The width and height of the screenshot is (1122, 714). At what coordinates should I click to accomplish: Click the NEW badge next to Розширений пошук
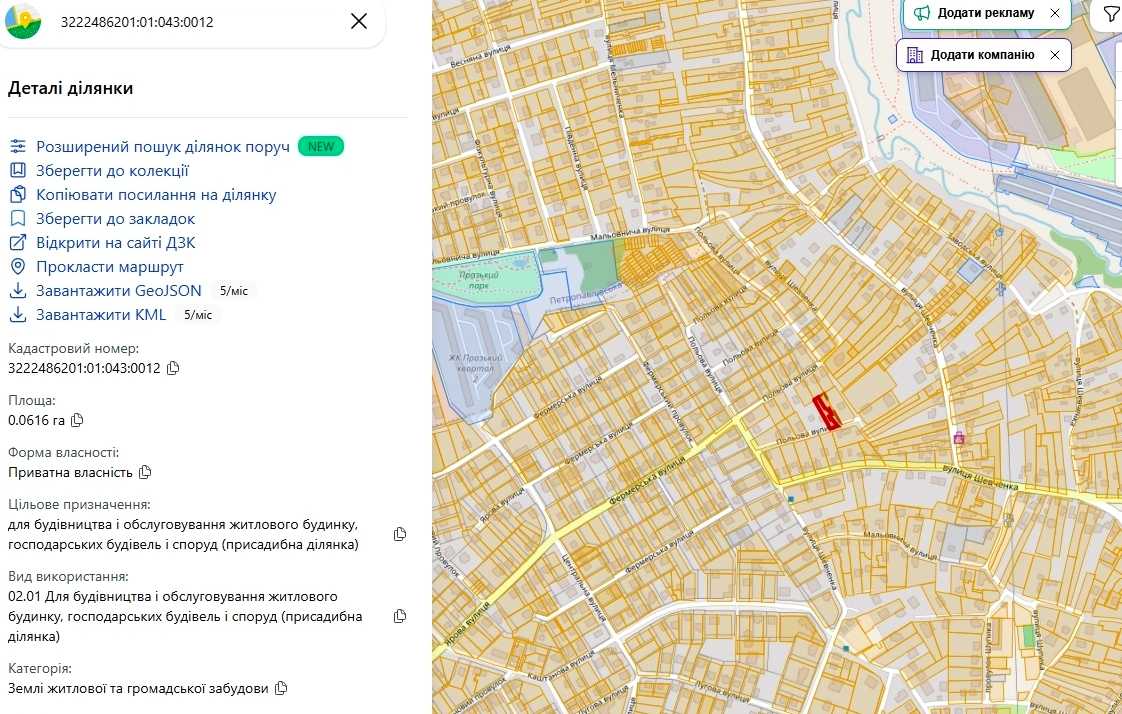(x=321, y=147)
